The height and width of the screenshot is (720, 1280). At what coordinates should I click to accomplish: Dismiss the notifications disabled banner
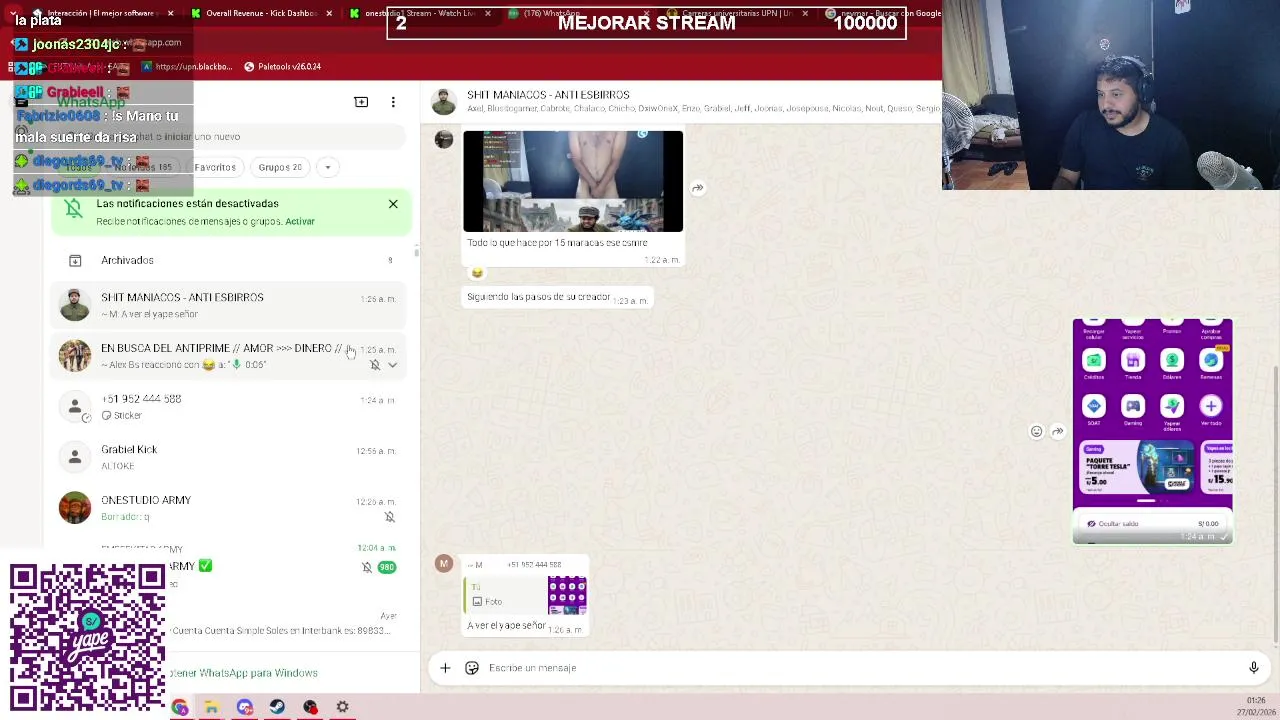click(393, 204)
